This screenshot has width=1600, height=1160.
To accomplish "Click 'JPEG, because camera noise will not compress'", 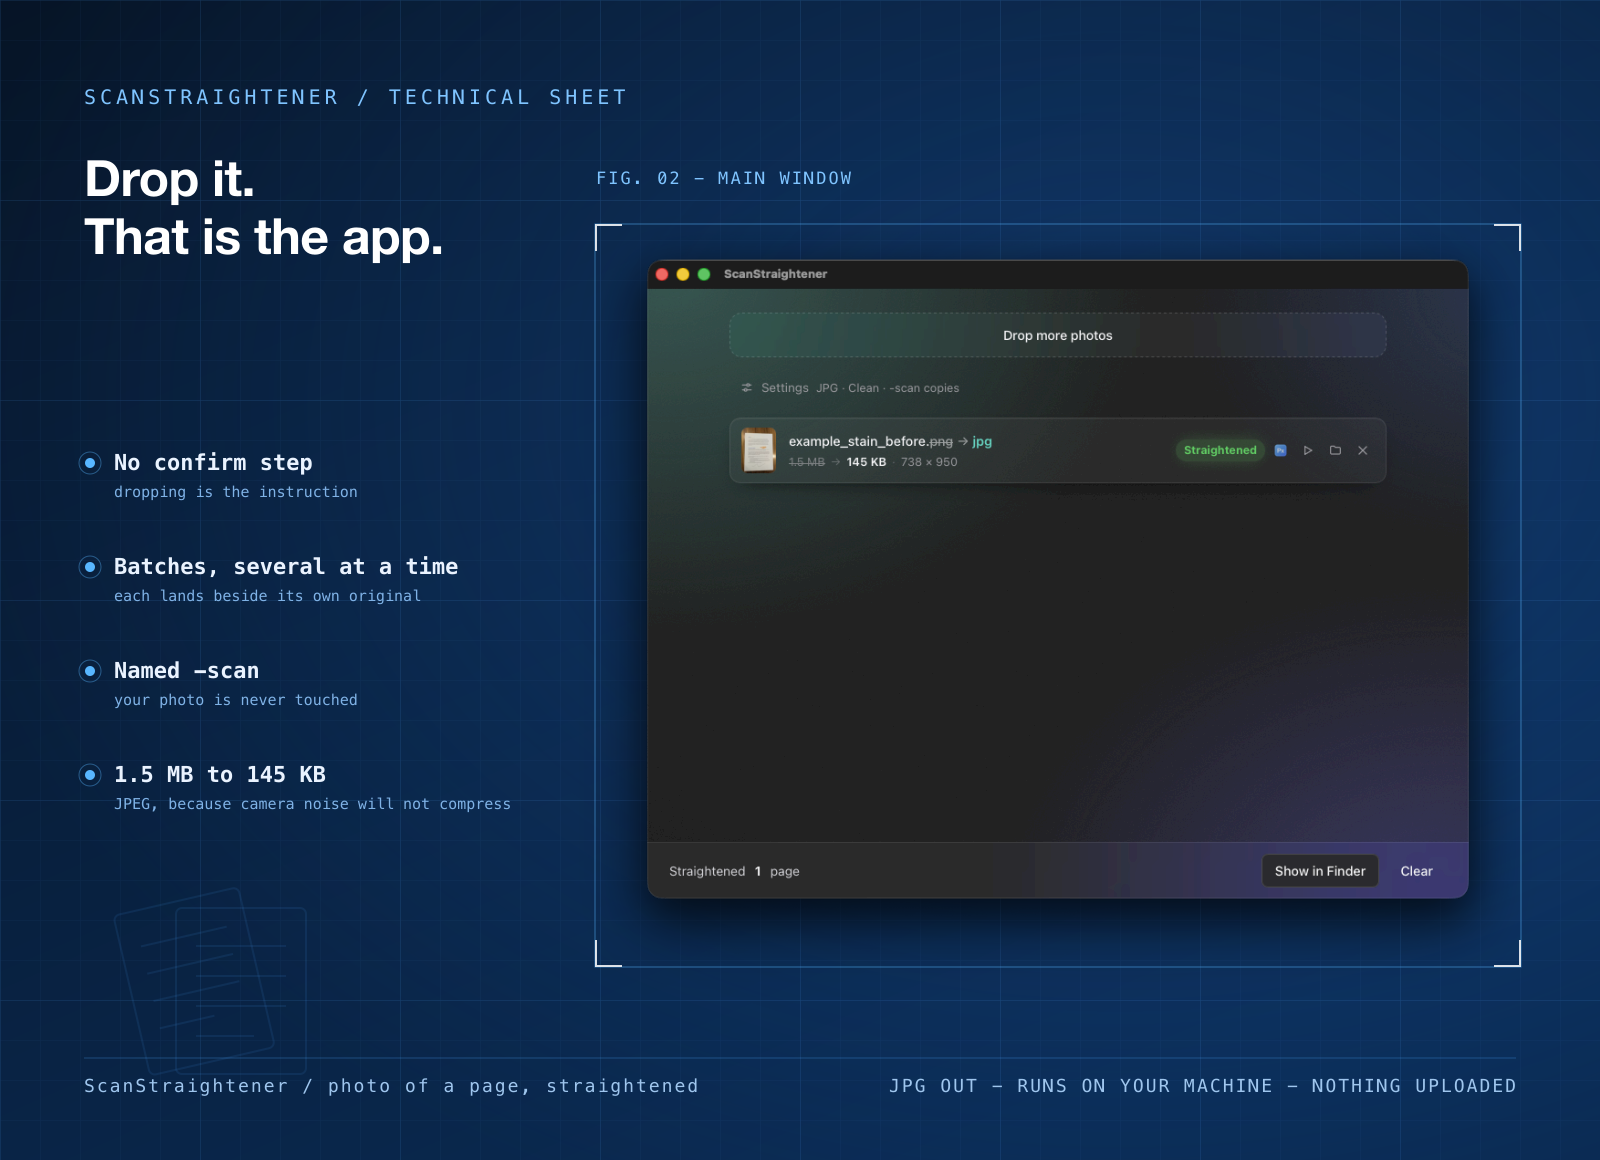I will coord(312,804).
